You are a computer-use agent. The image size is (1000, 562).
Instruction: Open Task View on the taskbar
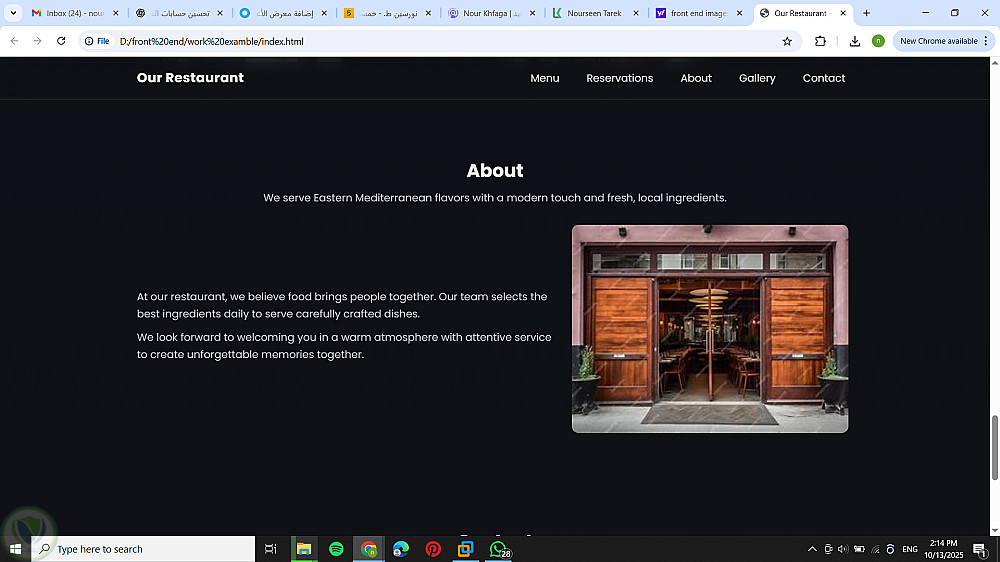pyautogui.click(x=270, y=549)
